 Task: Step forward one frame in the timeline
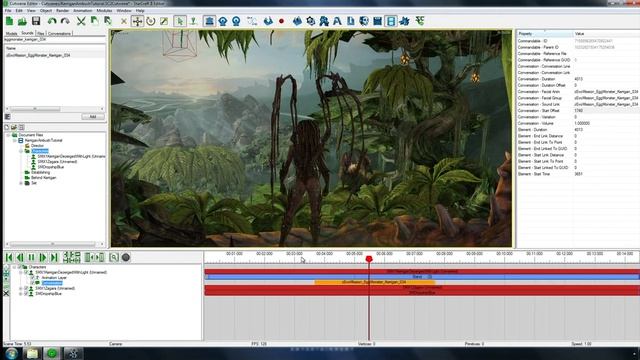pos(42,257)
